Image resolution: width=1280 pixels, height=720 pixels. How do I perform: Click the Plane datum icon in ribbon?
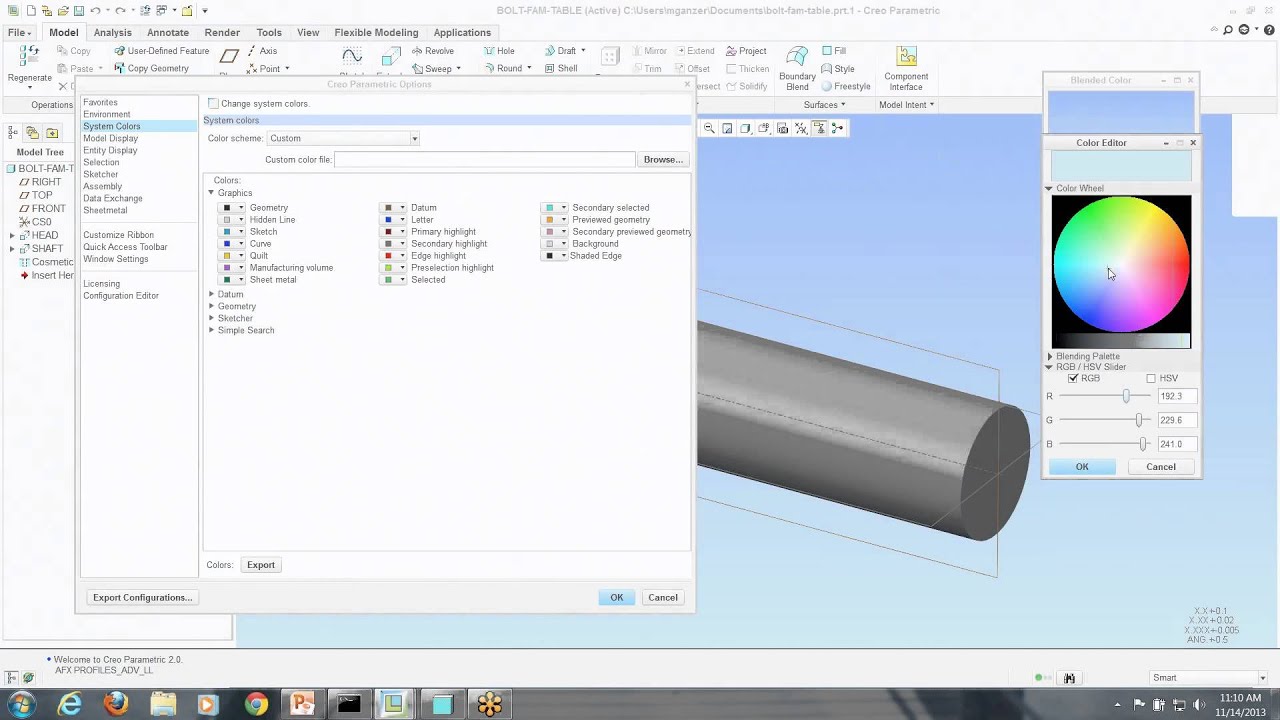(229, 57)
